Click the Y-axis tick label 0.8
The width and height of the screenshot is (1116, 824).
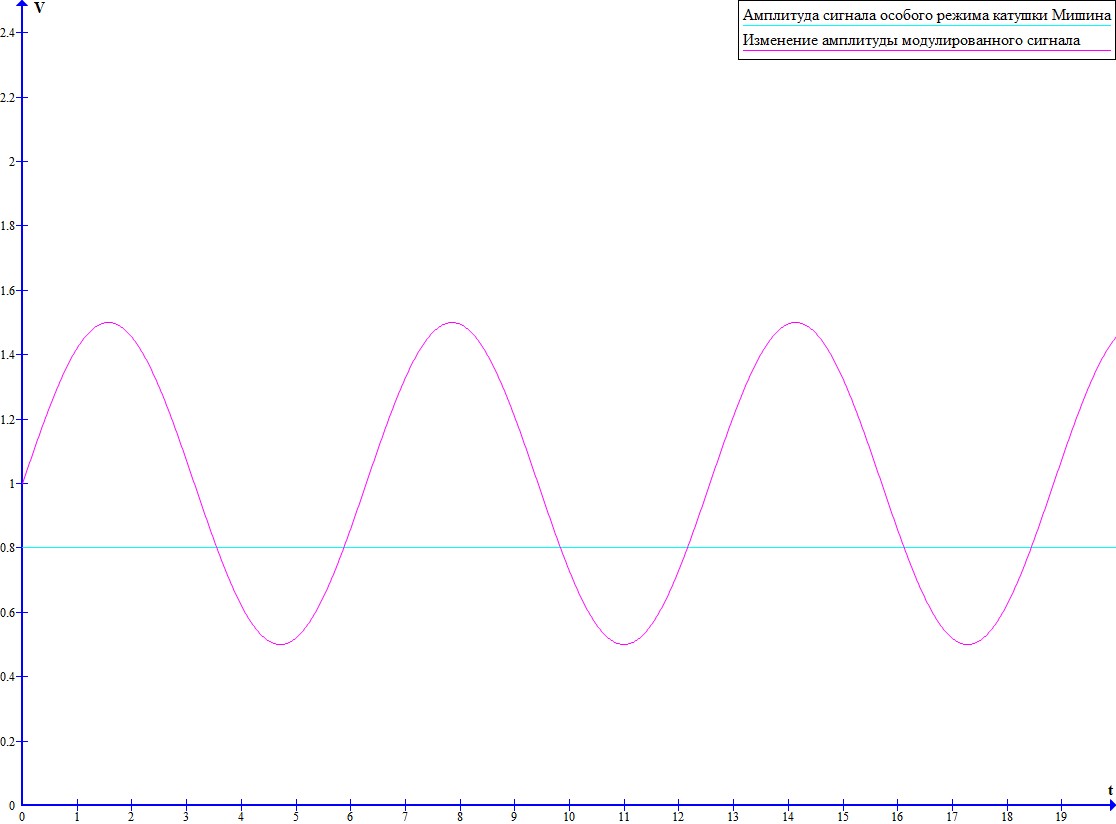(8, 548)
